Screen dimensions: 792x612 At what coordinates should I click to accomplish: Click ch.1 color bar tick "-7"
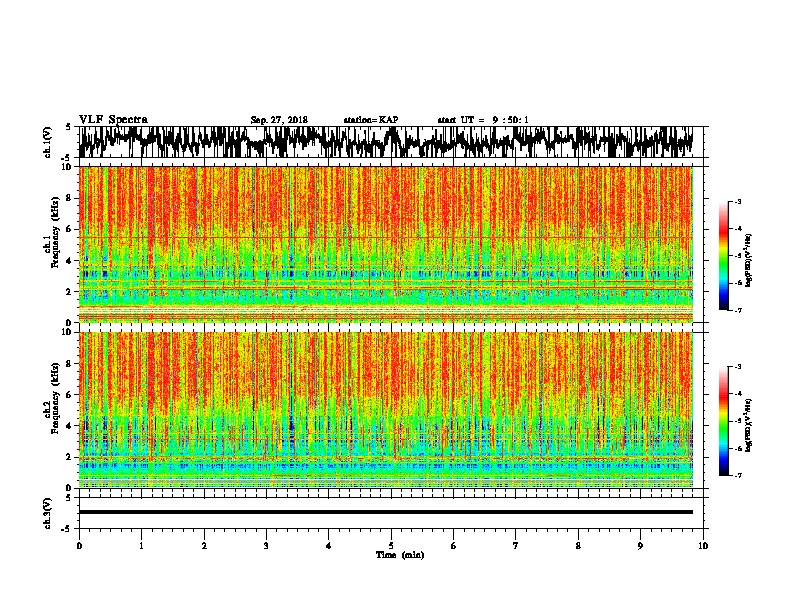(737, 310)
